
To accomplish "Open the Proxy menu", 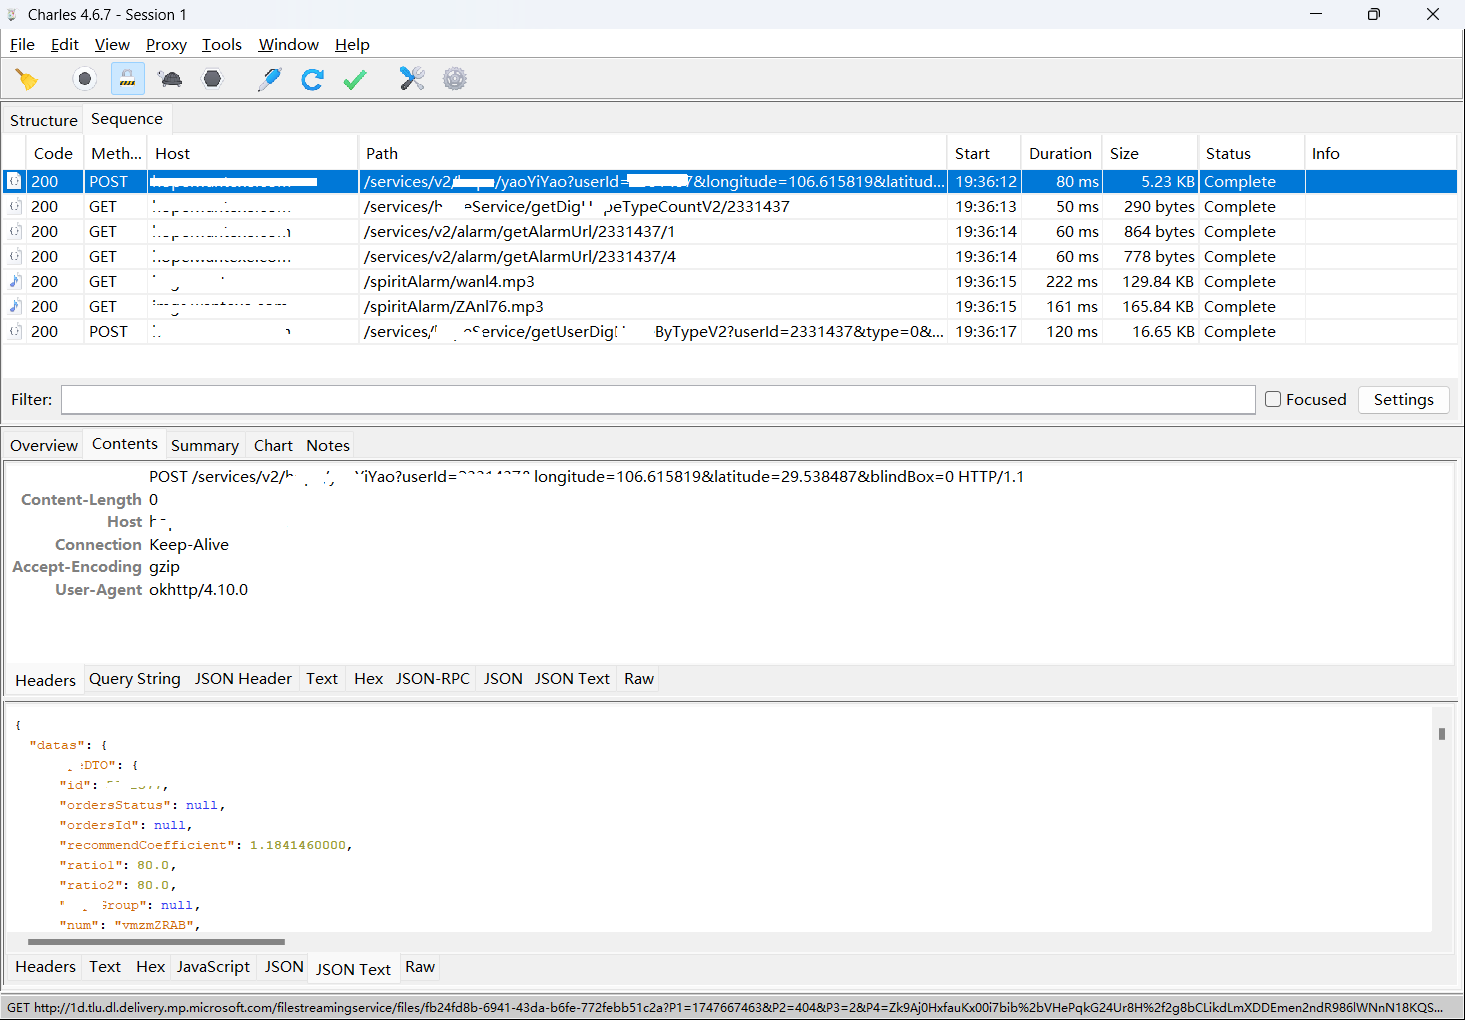I will coord(166,44).
